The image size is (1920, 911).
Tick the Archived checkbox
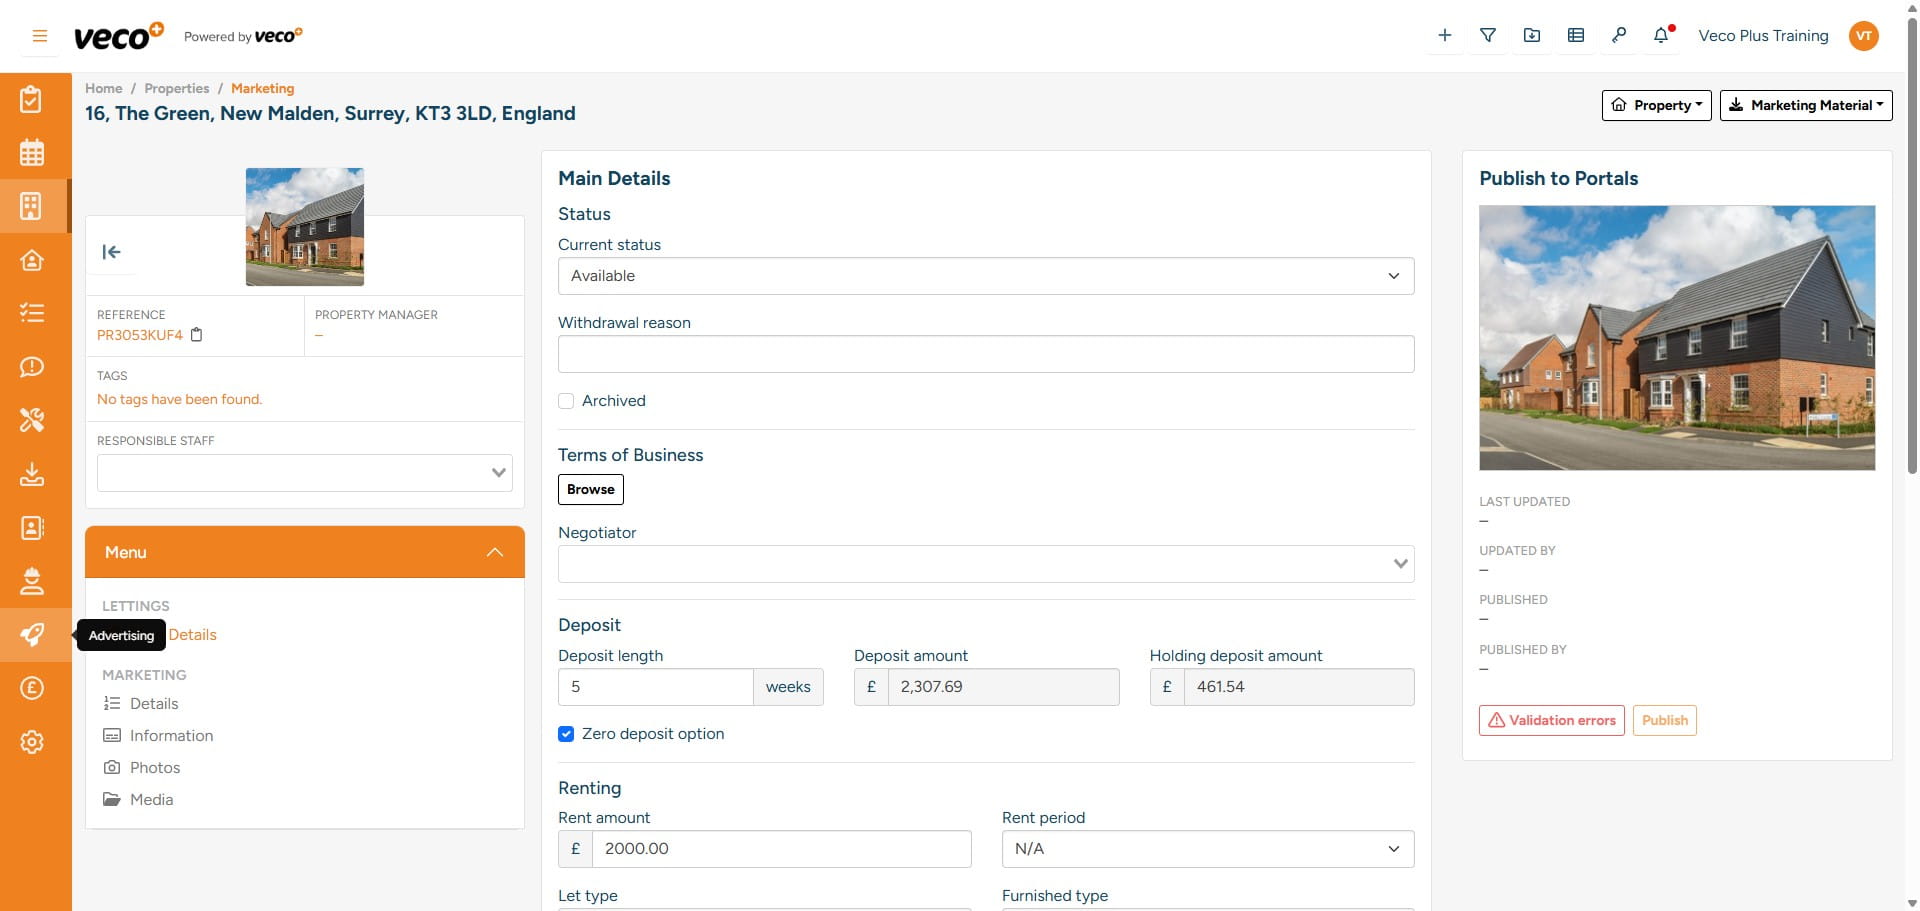(x=566, y=401)
